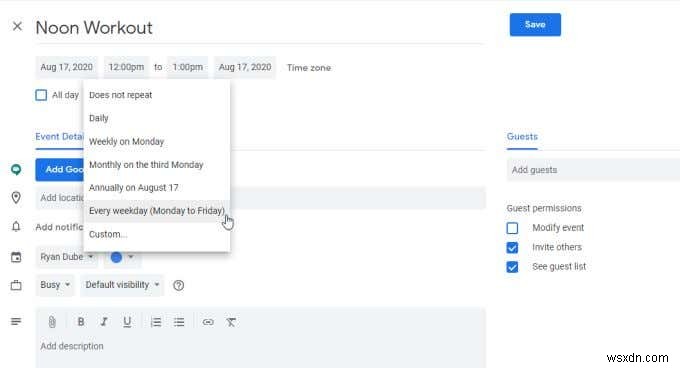The image size is (680, 368).
Task: Change the 1:00pm end time
Action: [x=187, y=67]
